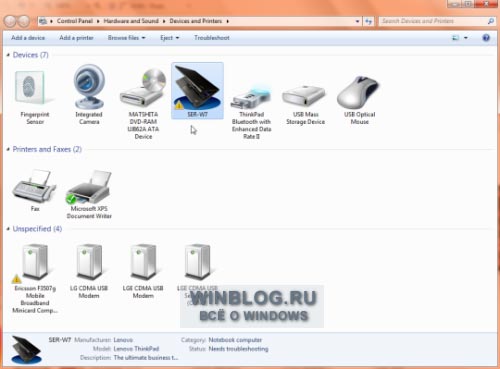
Task: Select the ThinkPad Bluetooth device icon
Action: 251,97
